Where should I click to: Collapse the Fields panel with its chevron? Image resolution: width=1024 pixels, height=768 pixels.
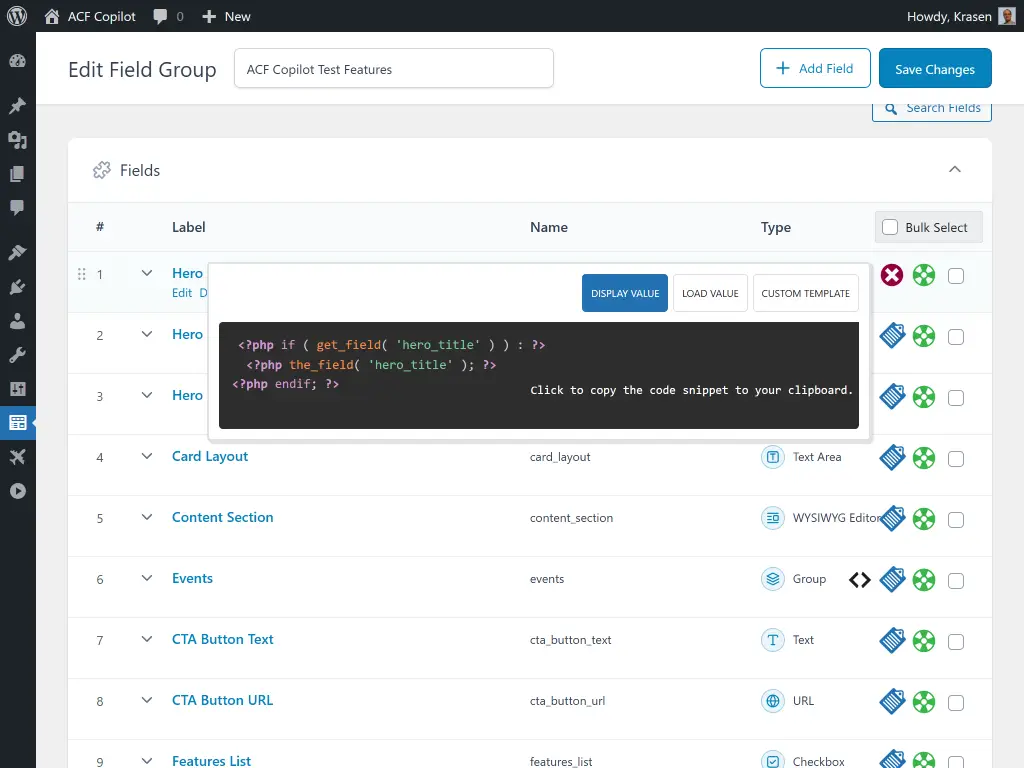tap(955, 169)
